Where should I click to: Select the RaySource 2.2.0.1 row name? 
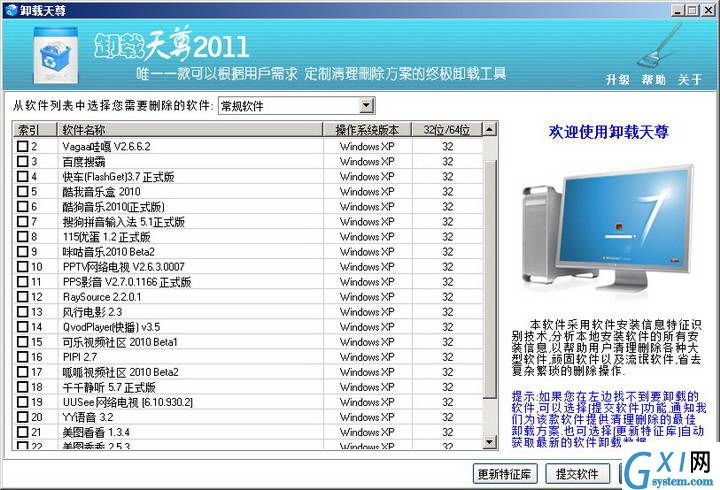tap(102, 297)
